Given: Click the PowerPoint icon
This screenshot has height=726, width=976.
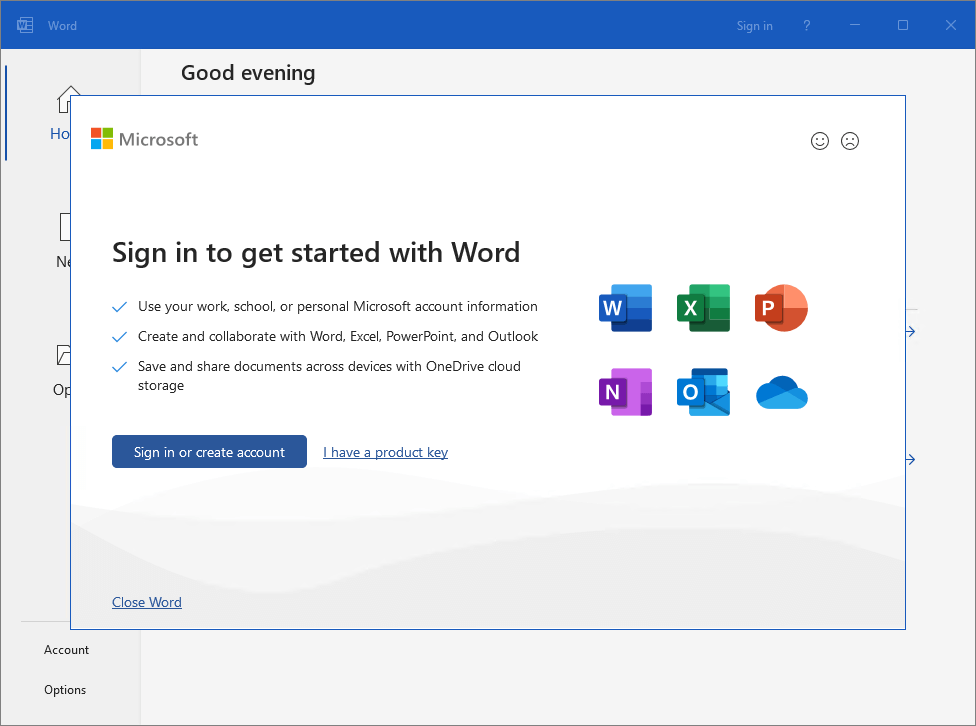Looking at the screenshot, I should click(780, 308).
